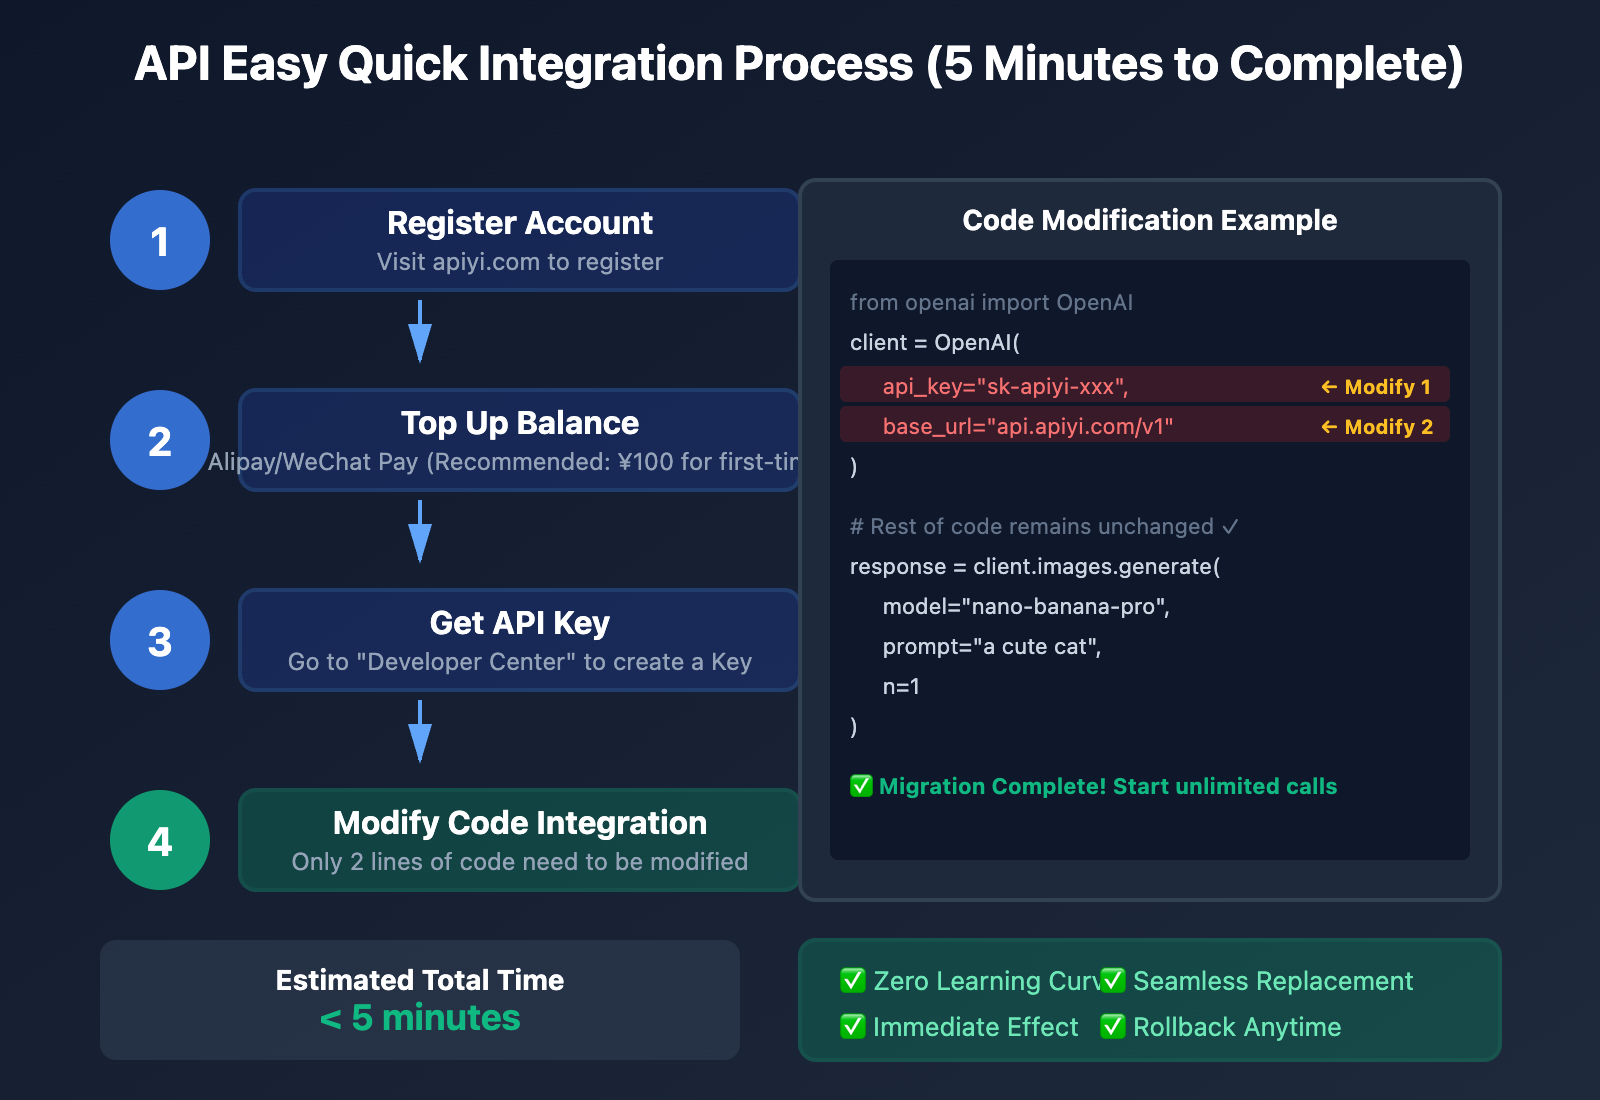Click the Get API Key step box

(x=519, y=640)
